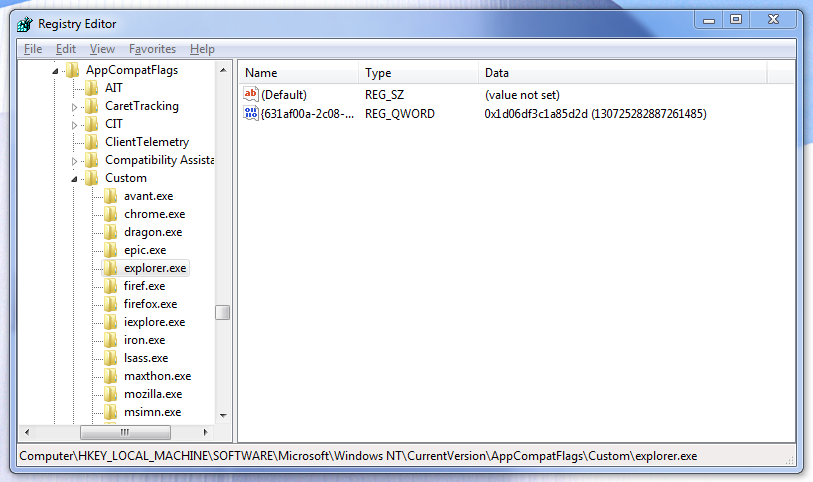Open the File menu
813x482 pixels.
(33, 49)
